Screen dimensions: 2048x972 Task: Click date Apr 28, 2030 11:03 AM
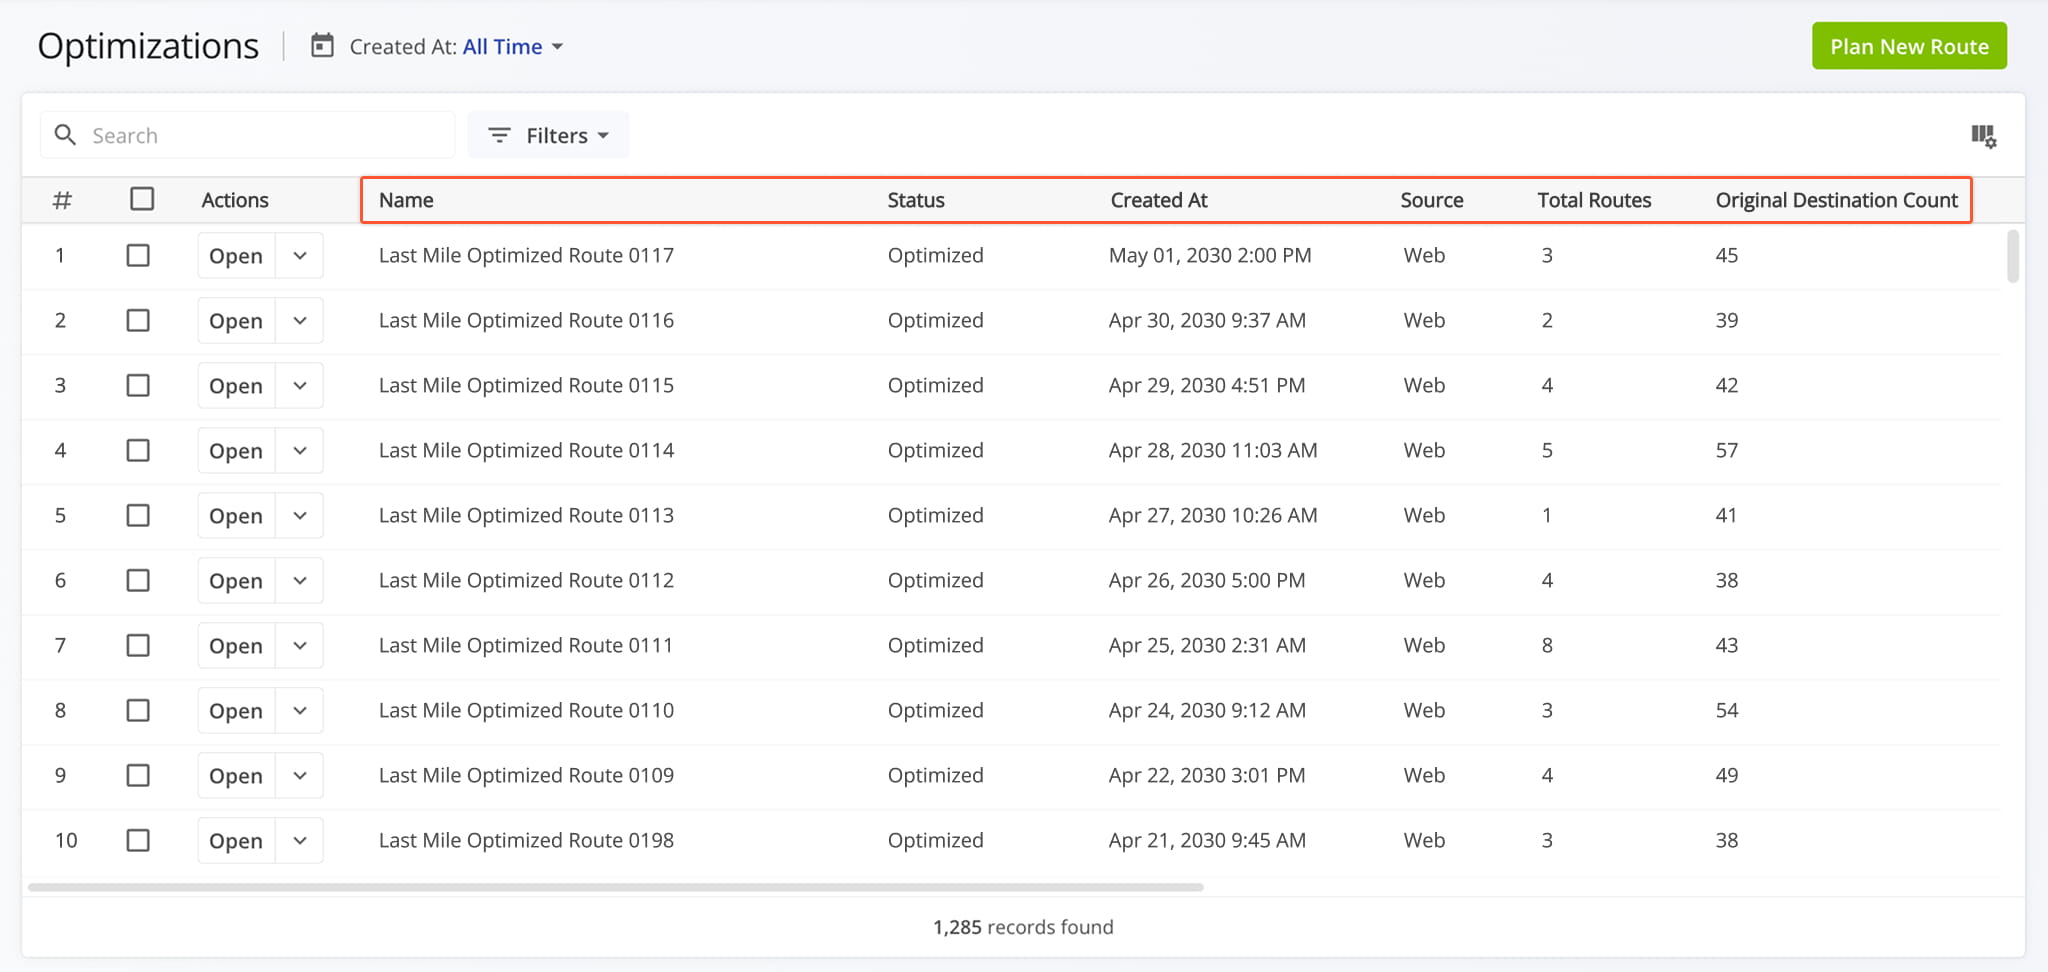(1213, 450)
